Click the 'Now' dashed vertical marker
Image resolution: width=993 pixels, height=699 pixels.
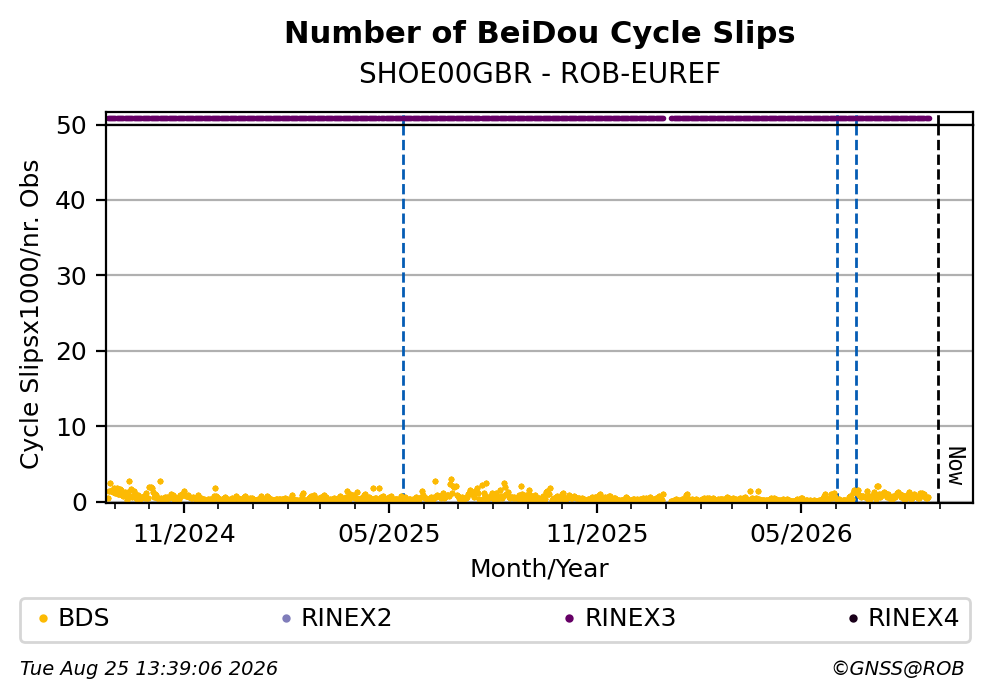click(938, 309)
